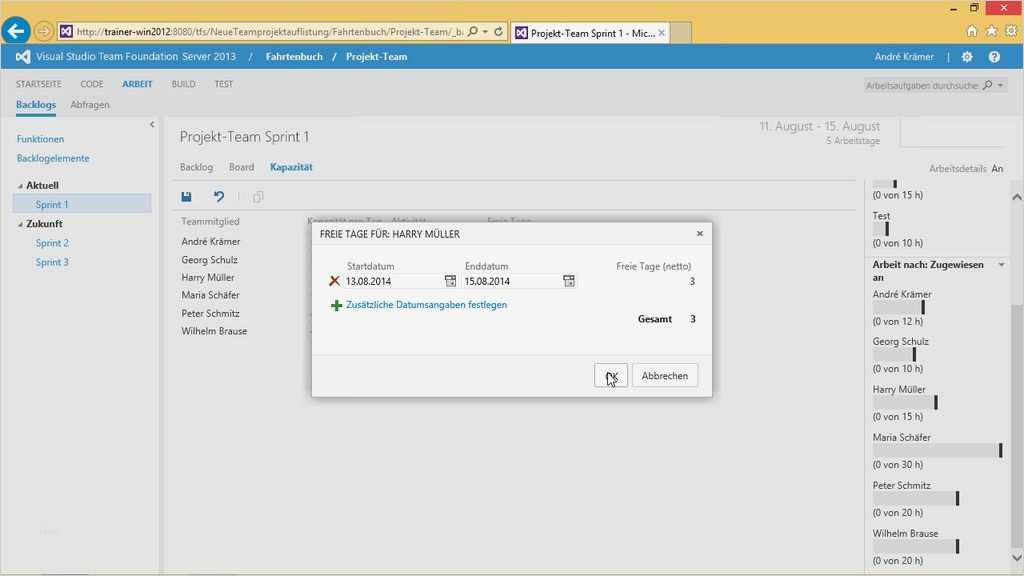Image resolution: width=1024 pixels, height=576 pixels.
Task: Open TFS settings gear next to André Krämer
Action: coord(967,57)
